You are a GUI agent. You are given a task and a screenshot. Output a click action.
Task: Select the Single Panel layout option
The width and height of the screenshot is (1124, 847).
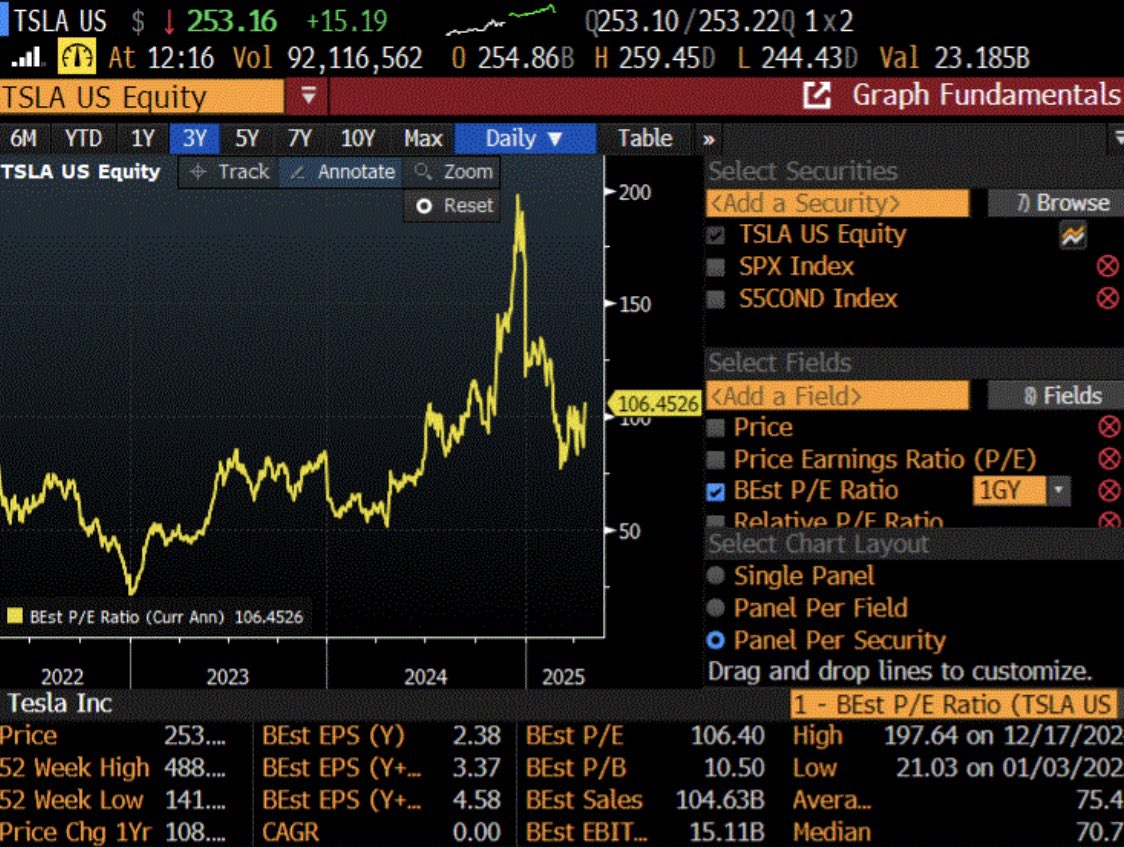(716, 576)
